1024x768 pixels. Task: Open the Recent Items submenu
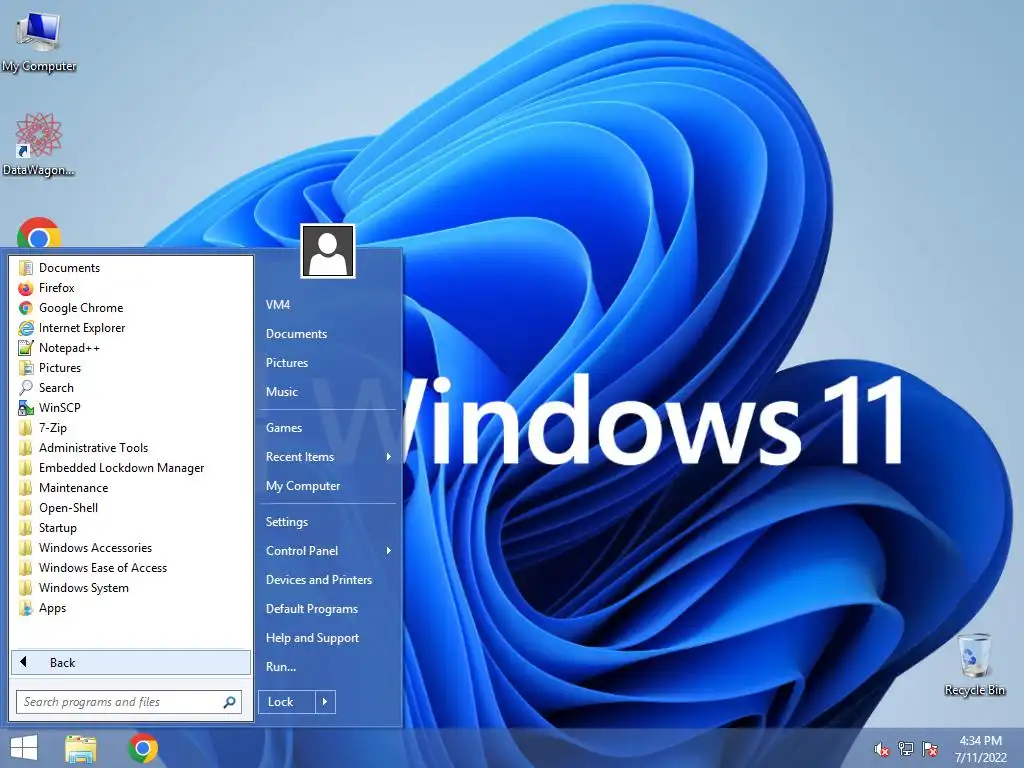pyautogui.click(x=328, y=457)
